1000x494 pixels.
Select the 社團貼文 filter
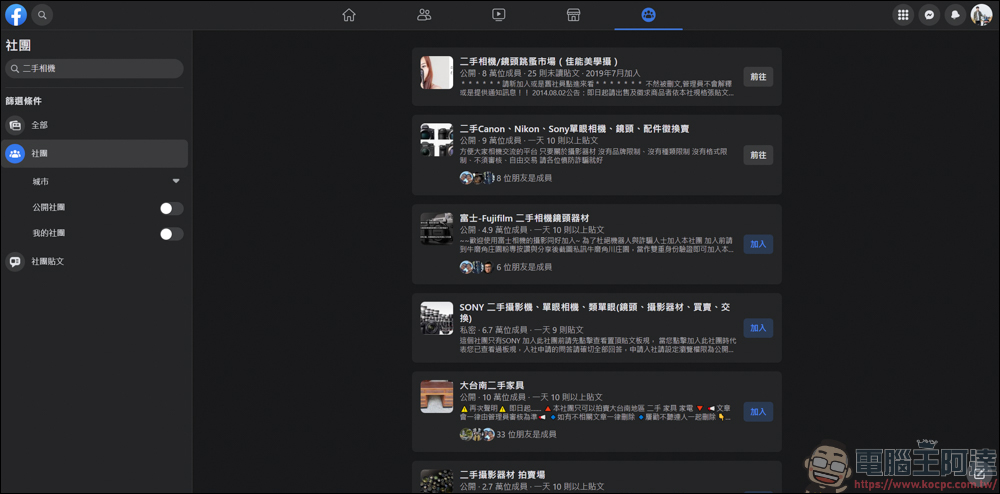(47, 261)
